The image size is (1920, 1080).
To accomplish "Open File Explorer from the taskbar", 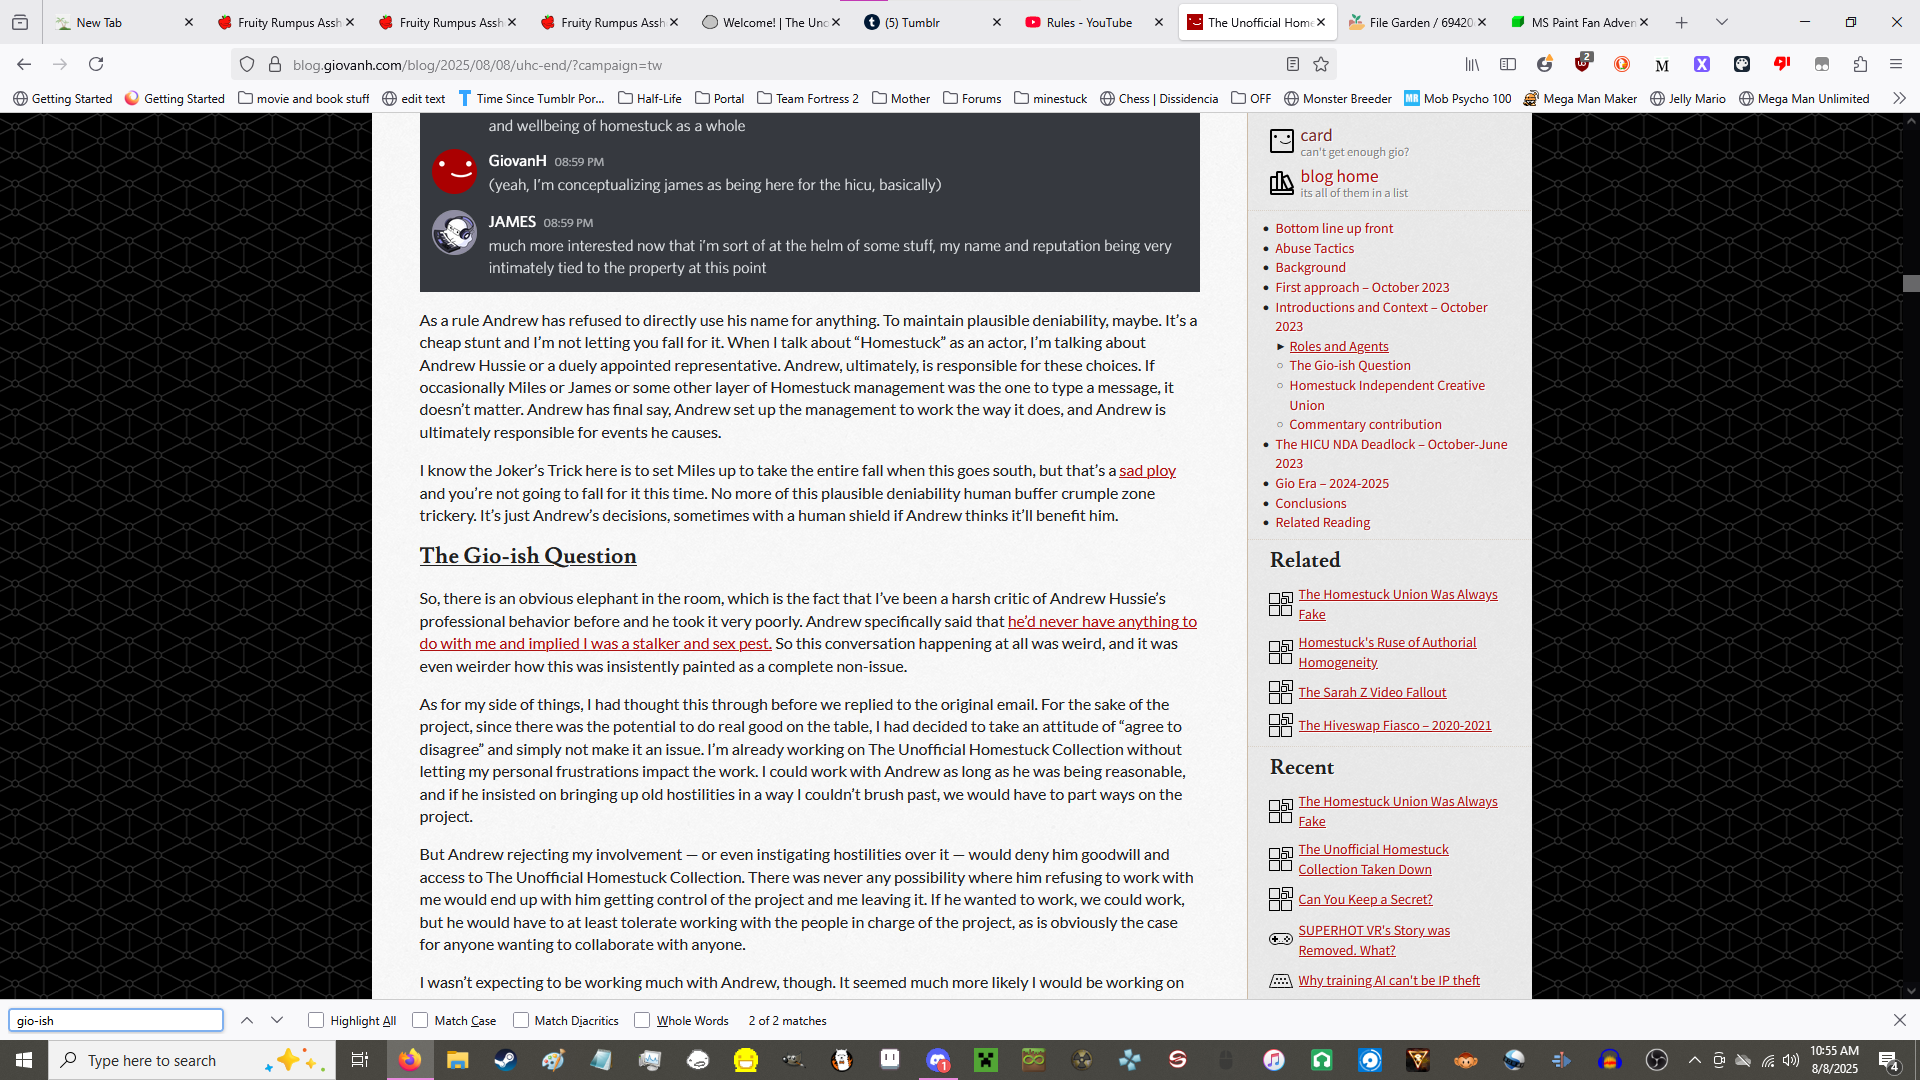I will tap(458, 1060).
